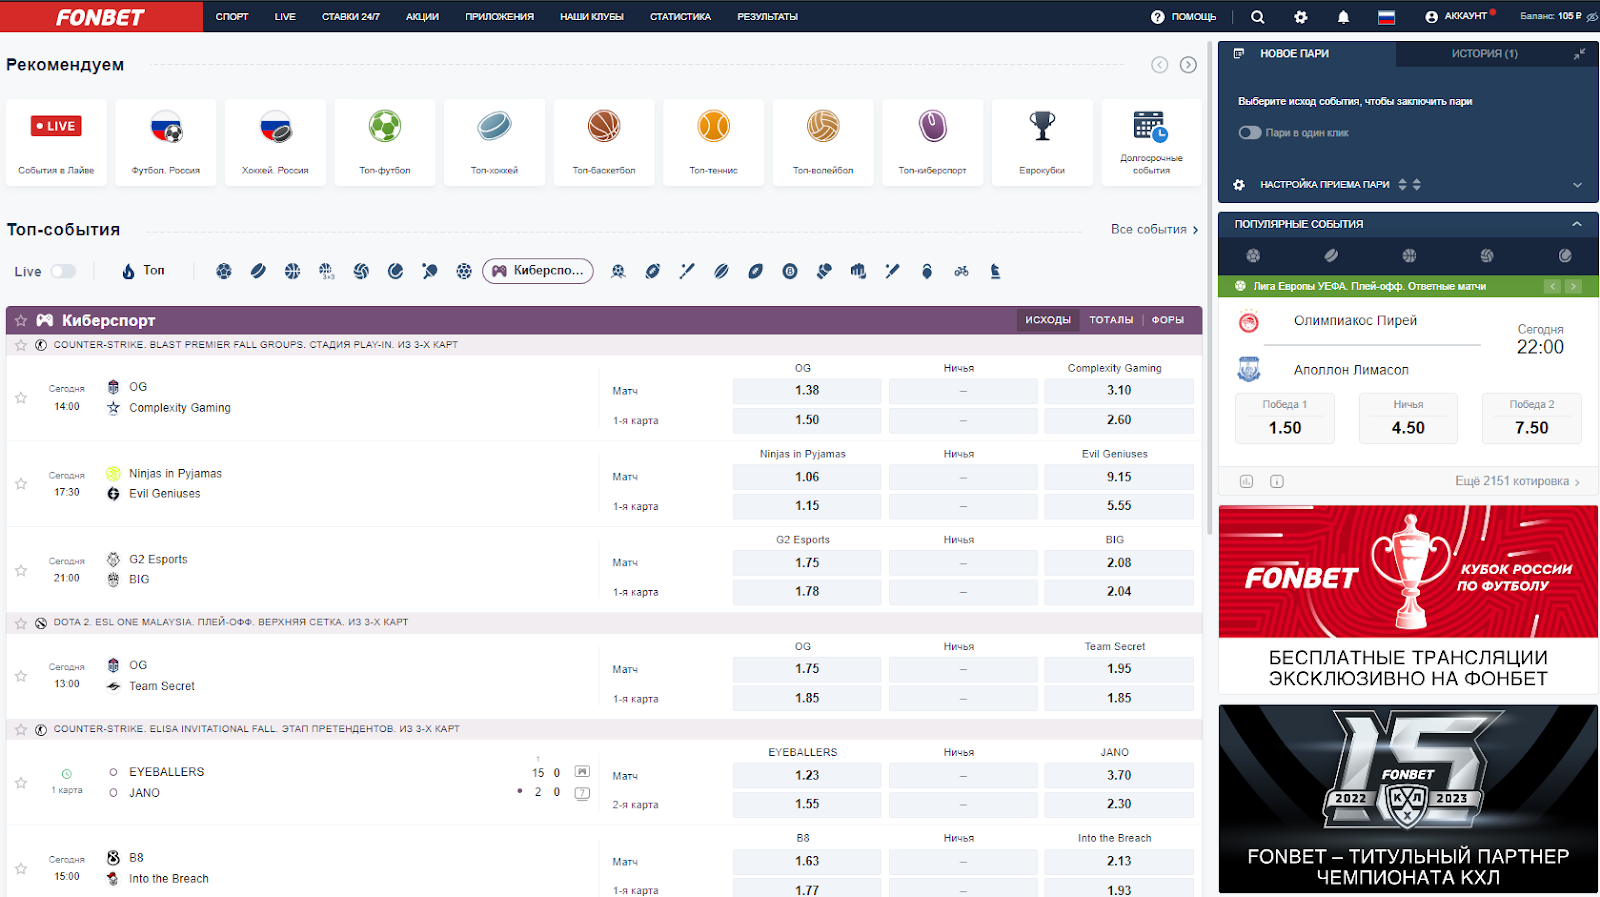Favorite the OG vs Team Secret match
This screenshot has width=1600, height=897.
coord(21,676)
